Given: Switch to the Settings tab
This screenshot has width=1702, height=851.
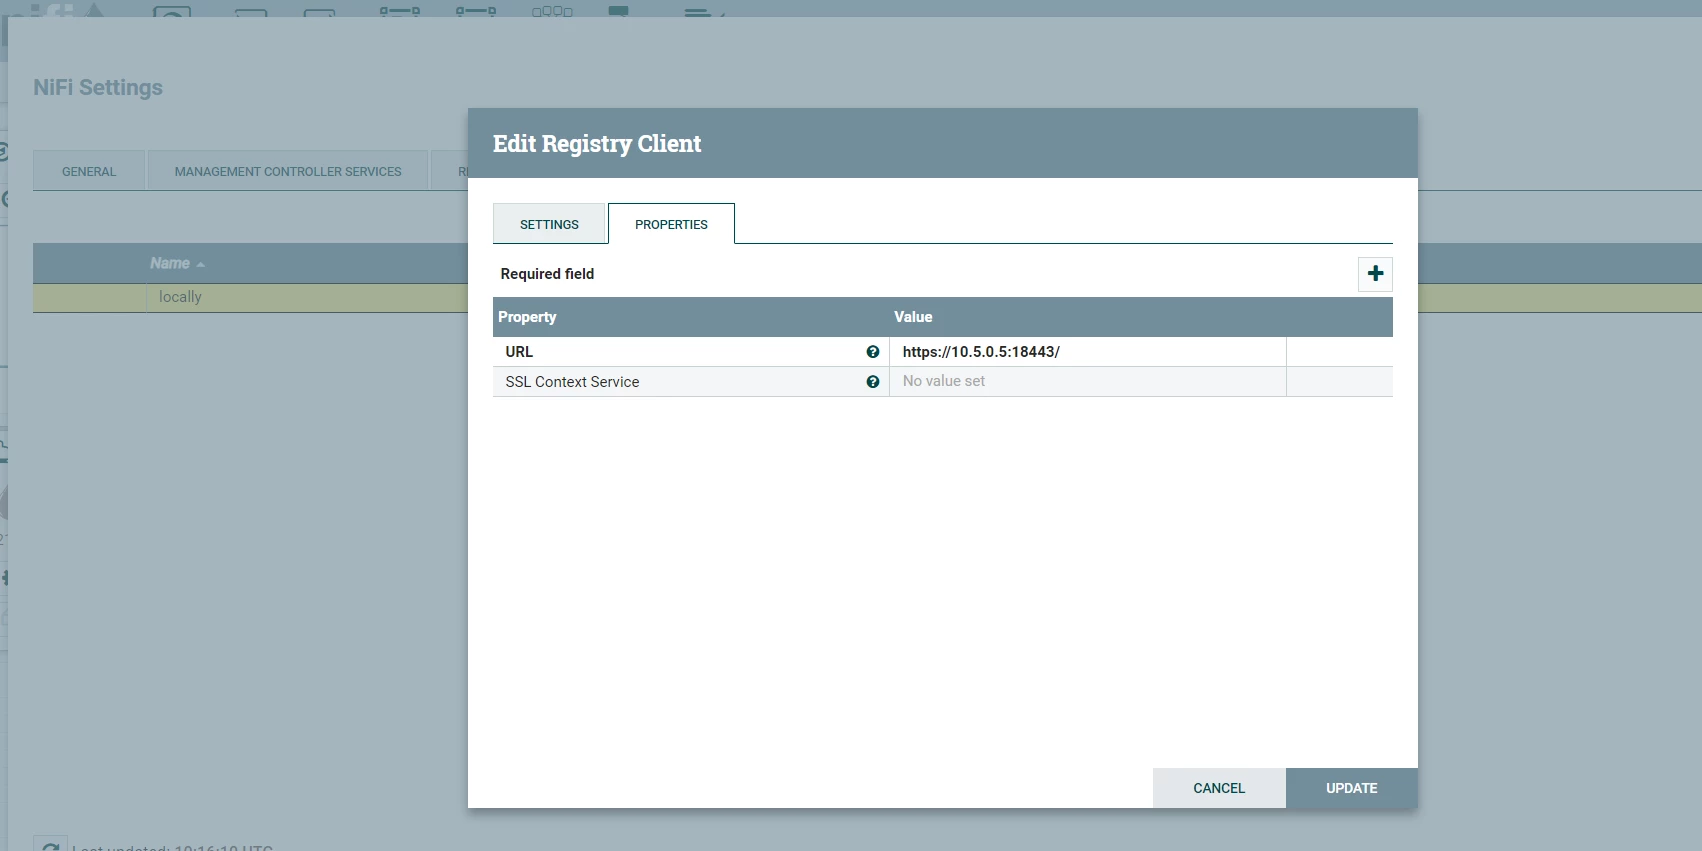Looking at the screenshot, I should coord(549,224).
